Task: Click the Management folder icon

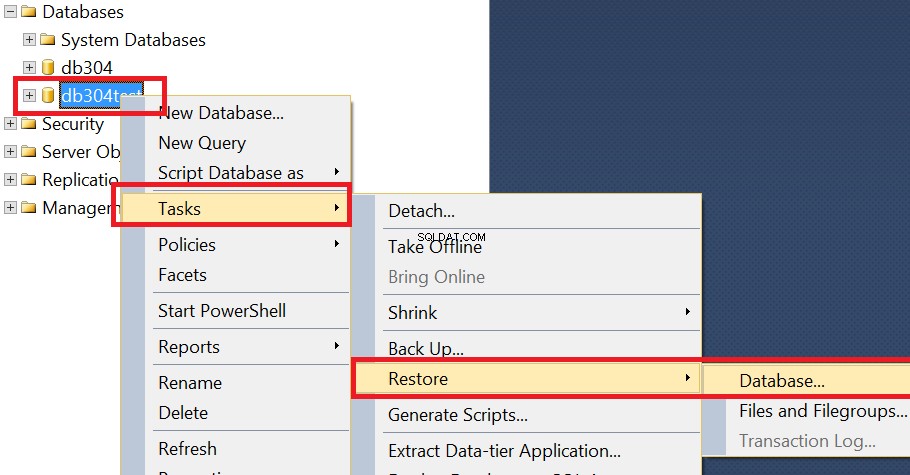Action: [x=28, y=207]
